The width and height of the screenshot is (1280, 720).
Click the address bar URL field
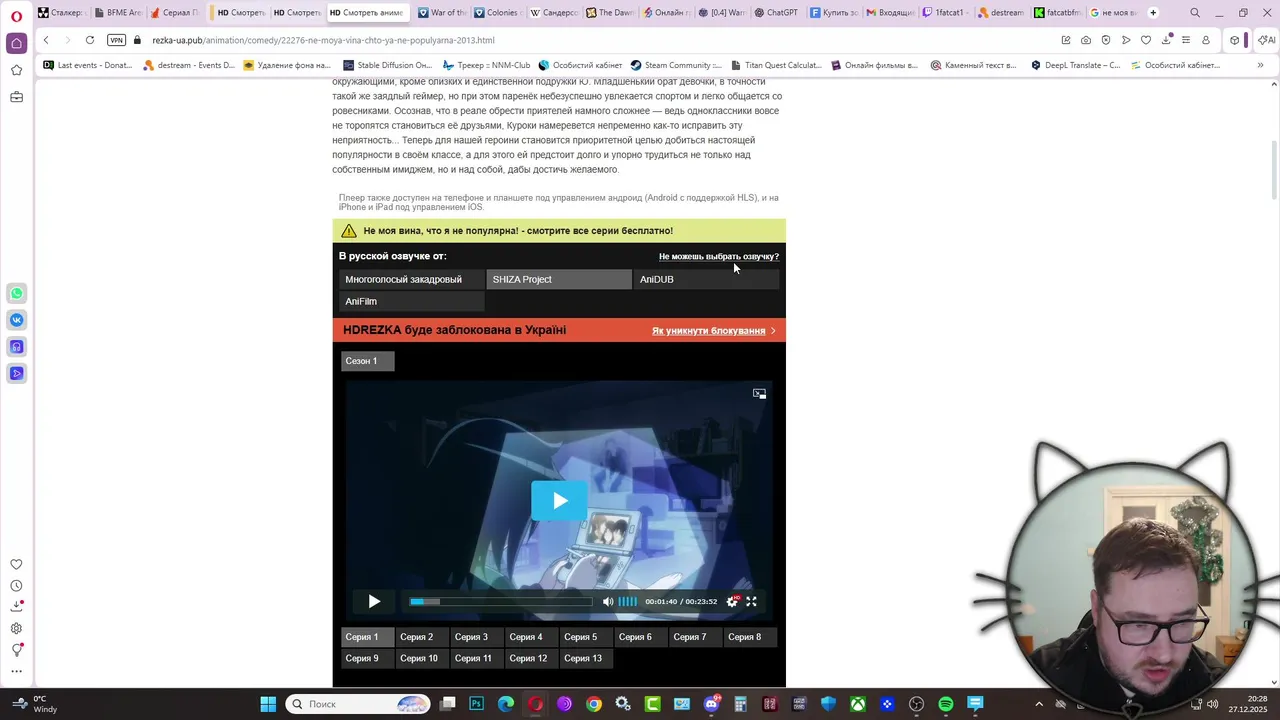[x=600, y=40]
